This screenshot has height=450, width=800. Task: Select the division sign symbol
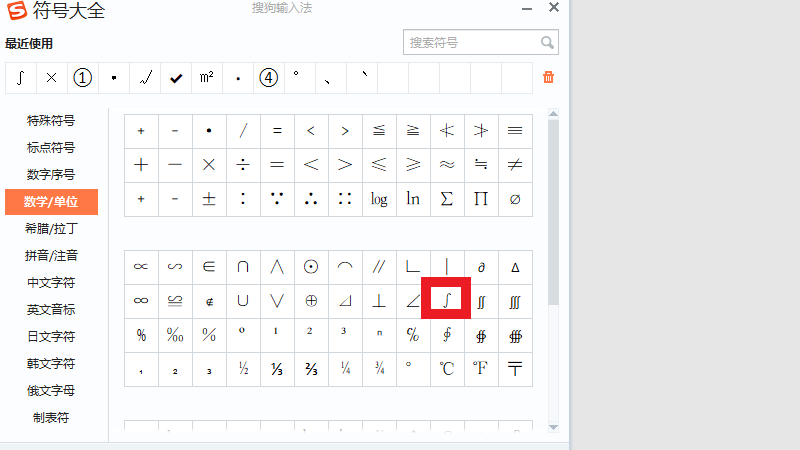tap(243, 165)
